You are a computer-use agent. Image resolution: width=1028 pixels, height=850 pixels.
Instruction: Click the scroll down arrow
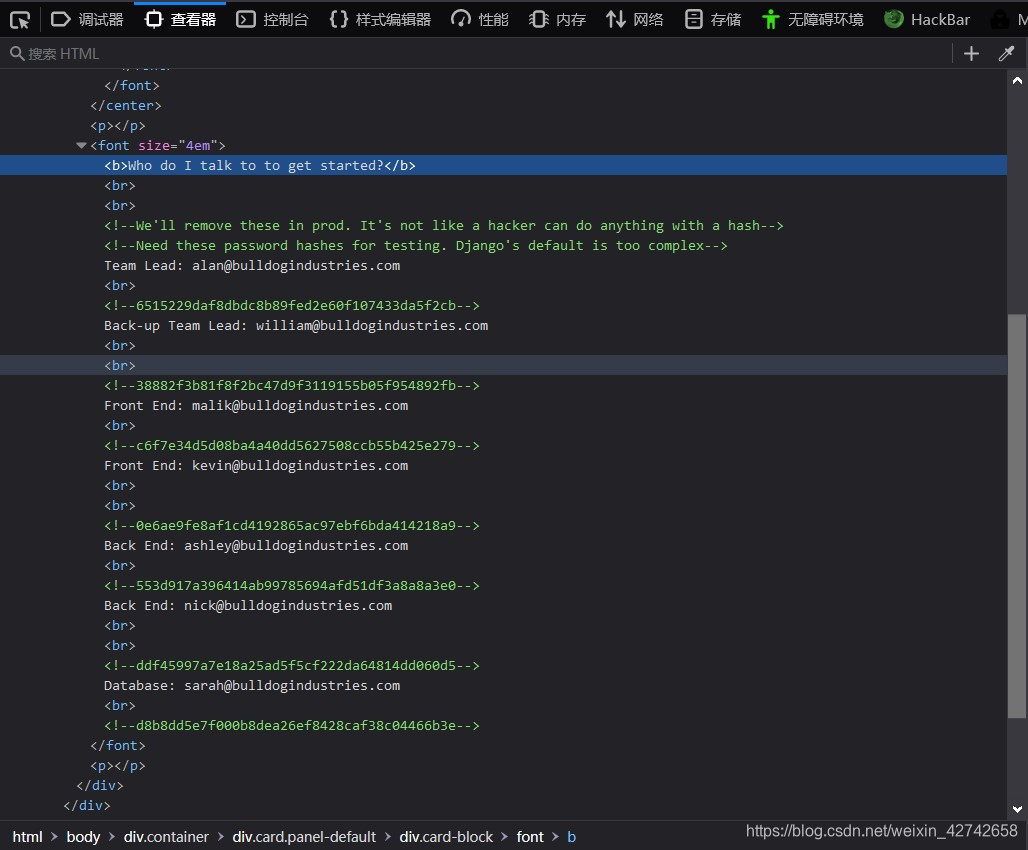coord(1018,809)
